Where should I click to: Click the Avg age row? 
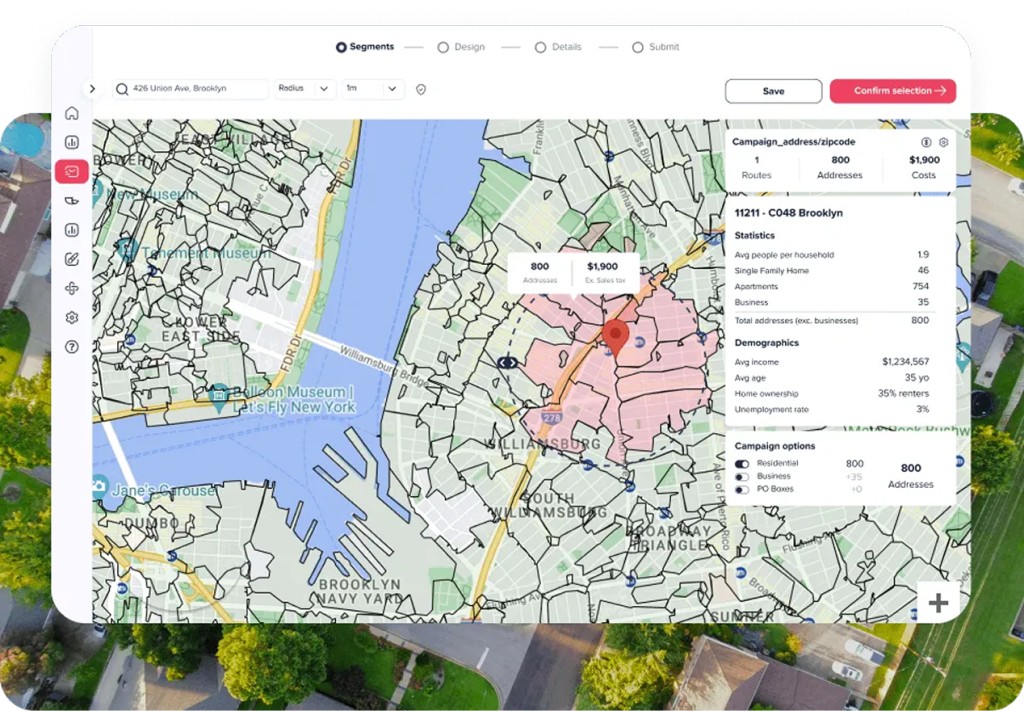point(831,378)
